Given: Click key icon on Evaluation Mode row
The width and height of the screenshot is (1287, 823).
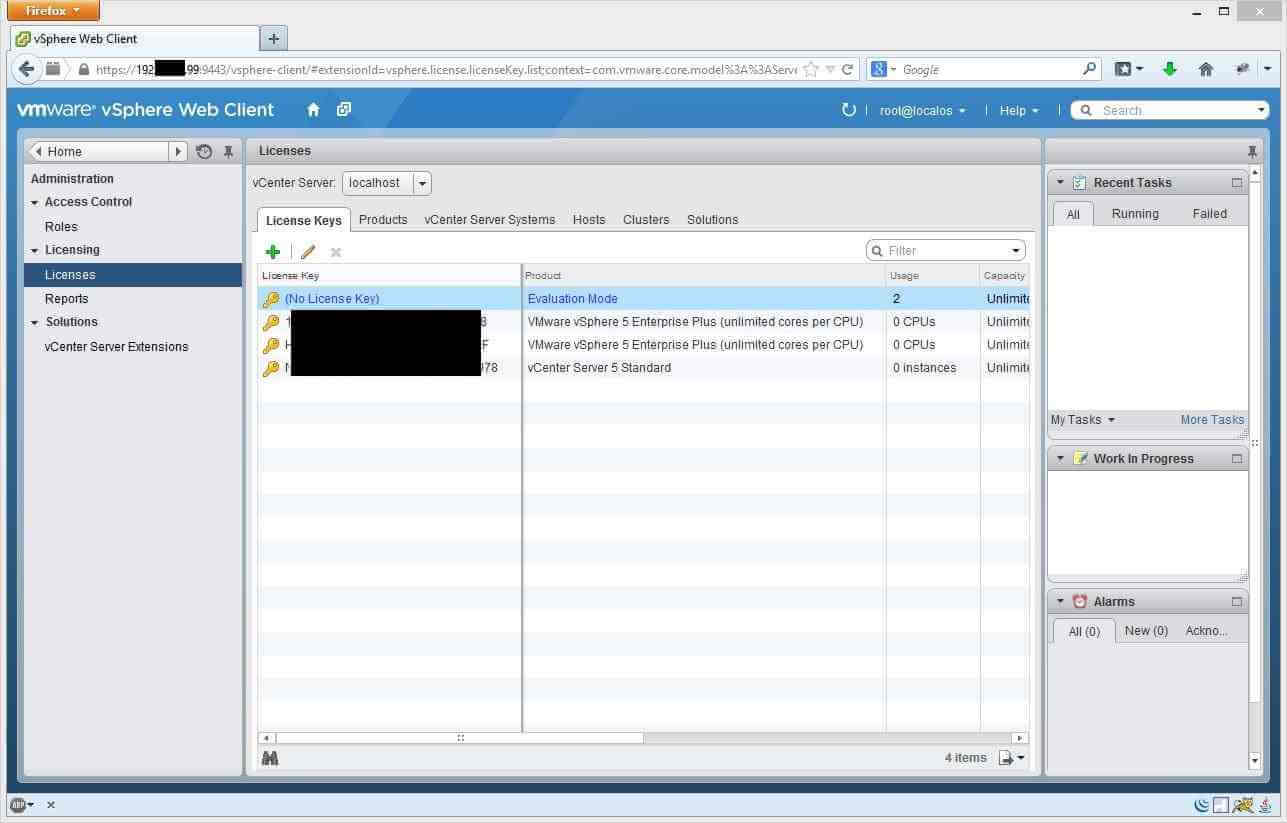Looking at the screenshot, I should 270,299.
